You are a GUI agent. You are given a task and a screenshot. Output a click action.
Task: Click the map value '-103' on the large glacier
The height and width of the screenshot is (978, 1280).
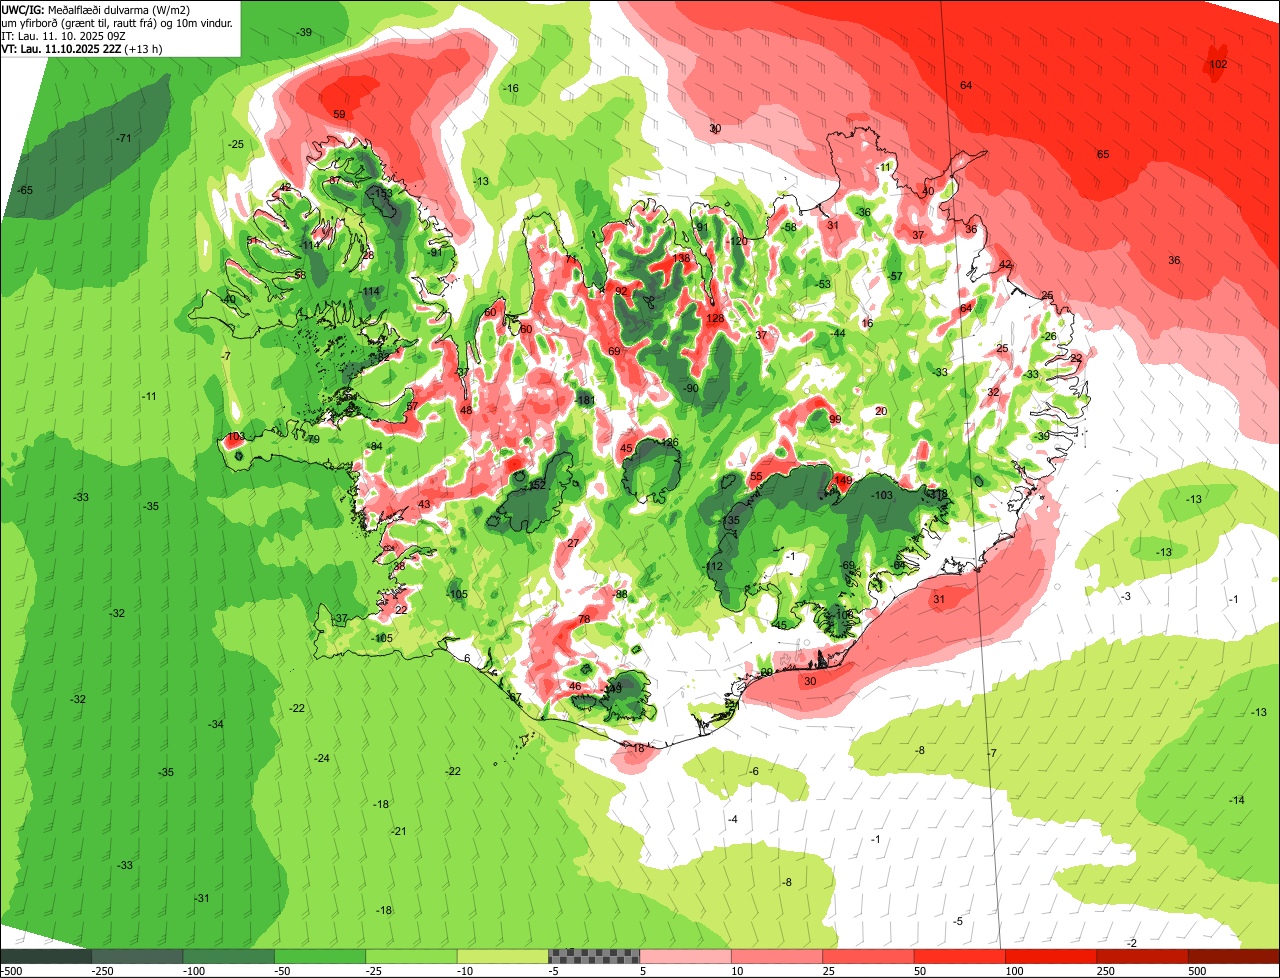[882, 496]
